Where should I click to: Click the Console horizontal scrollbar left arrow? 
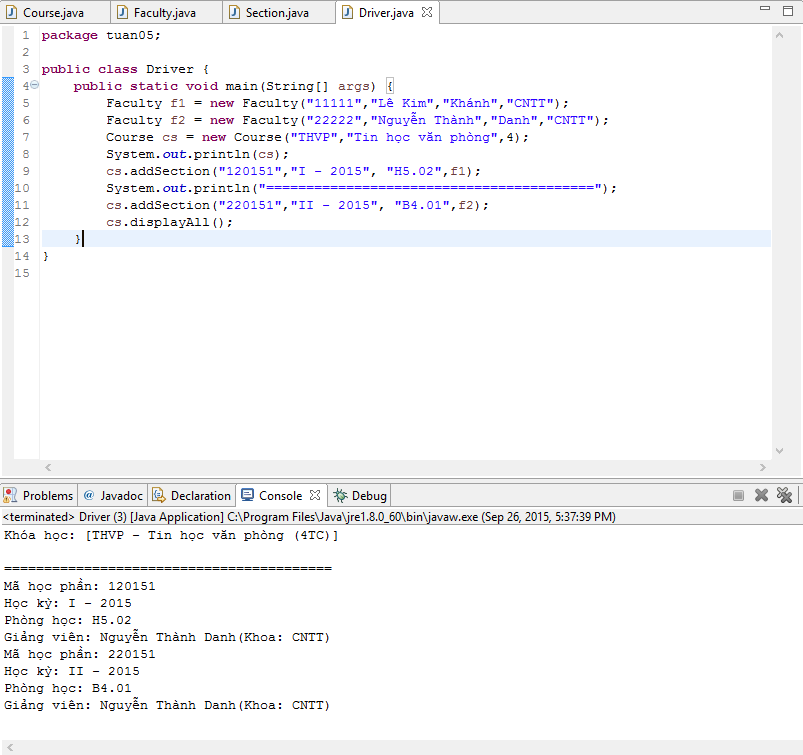pos(10,748)
